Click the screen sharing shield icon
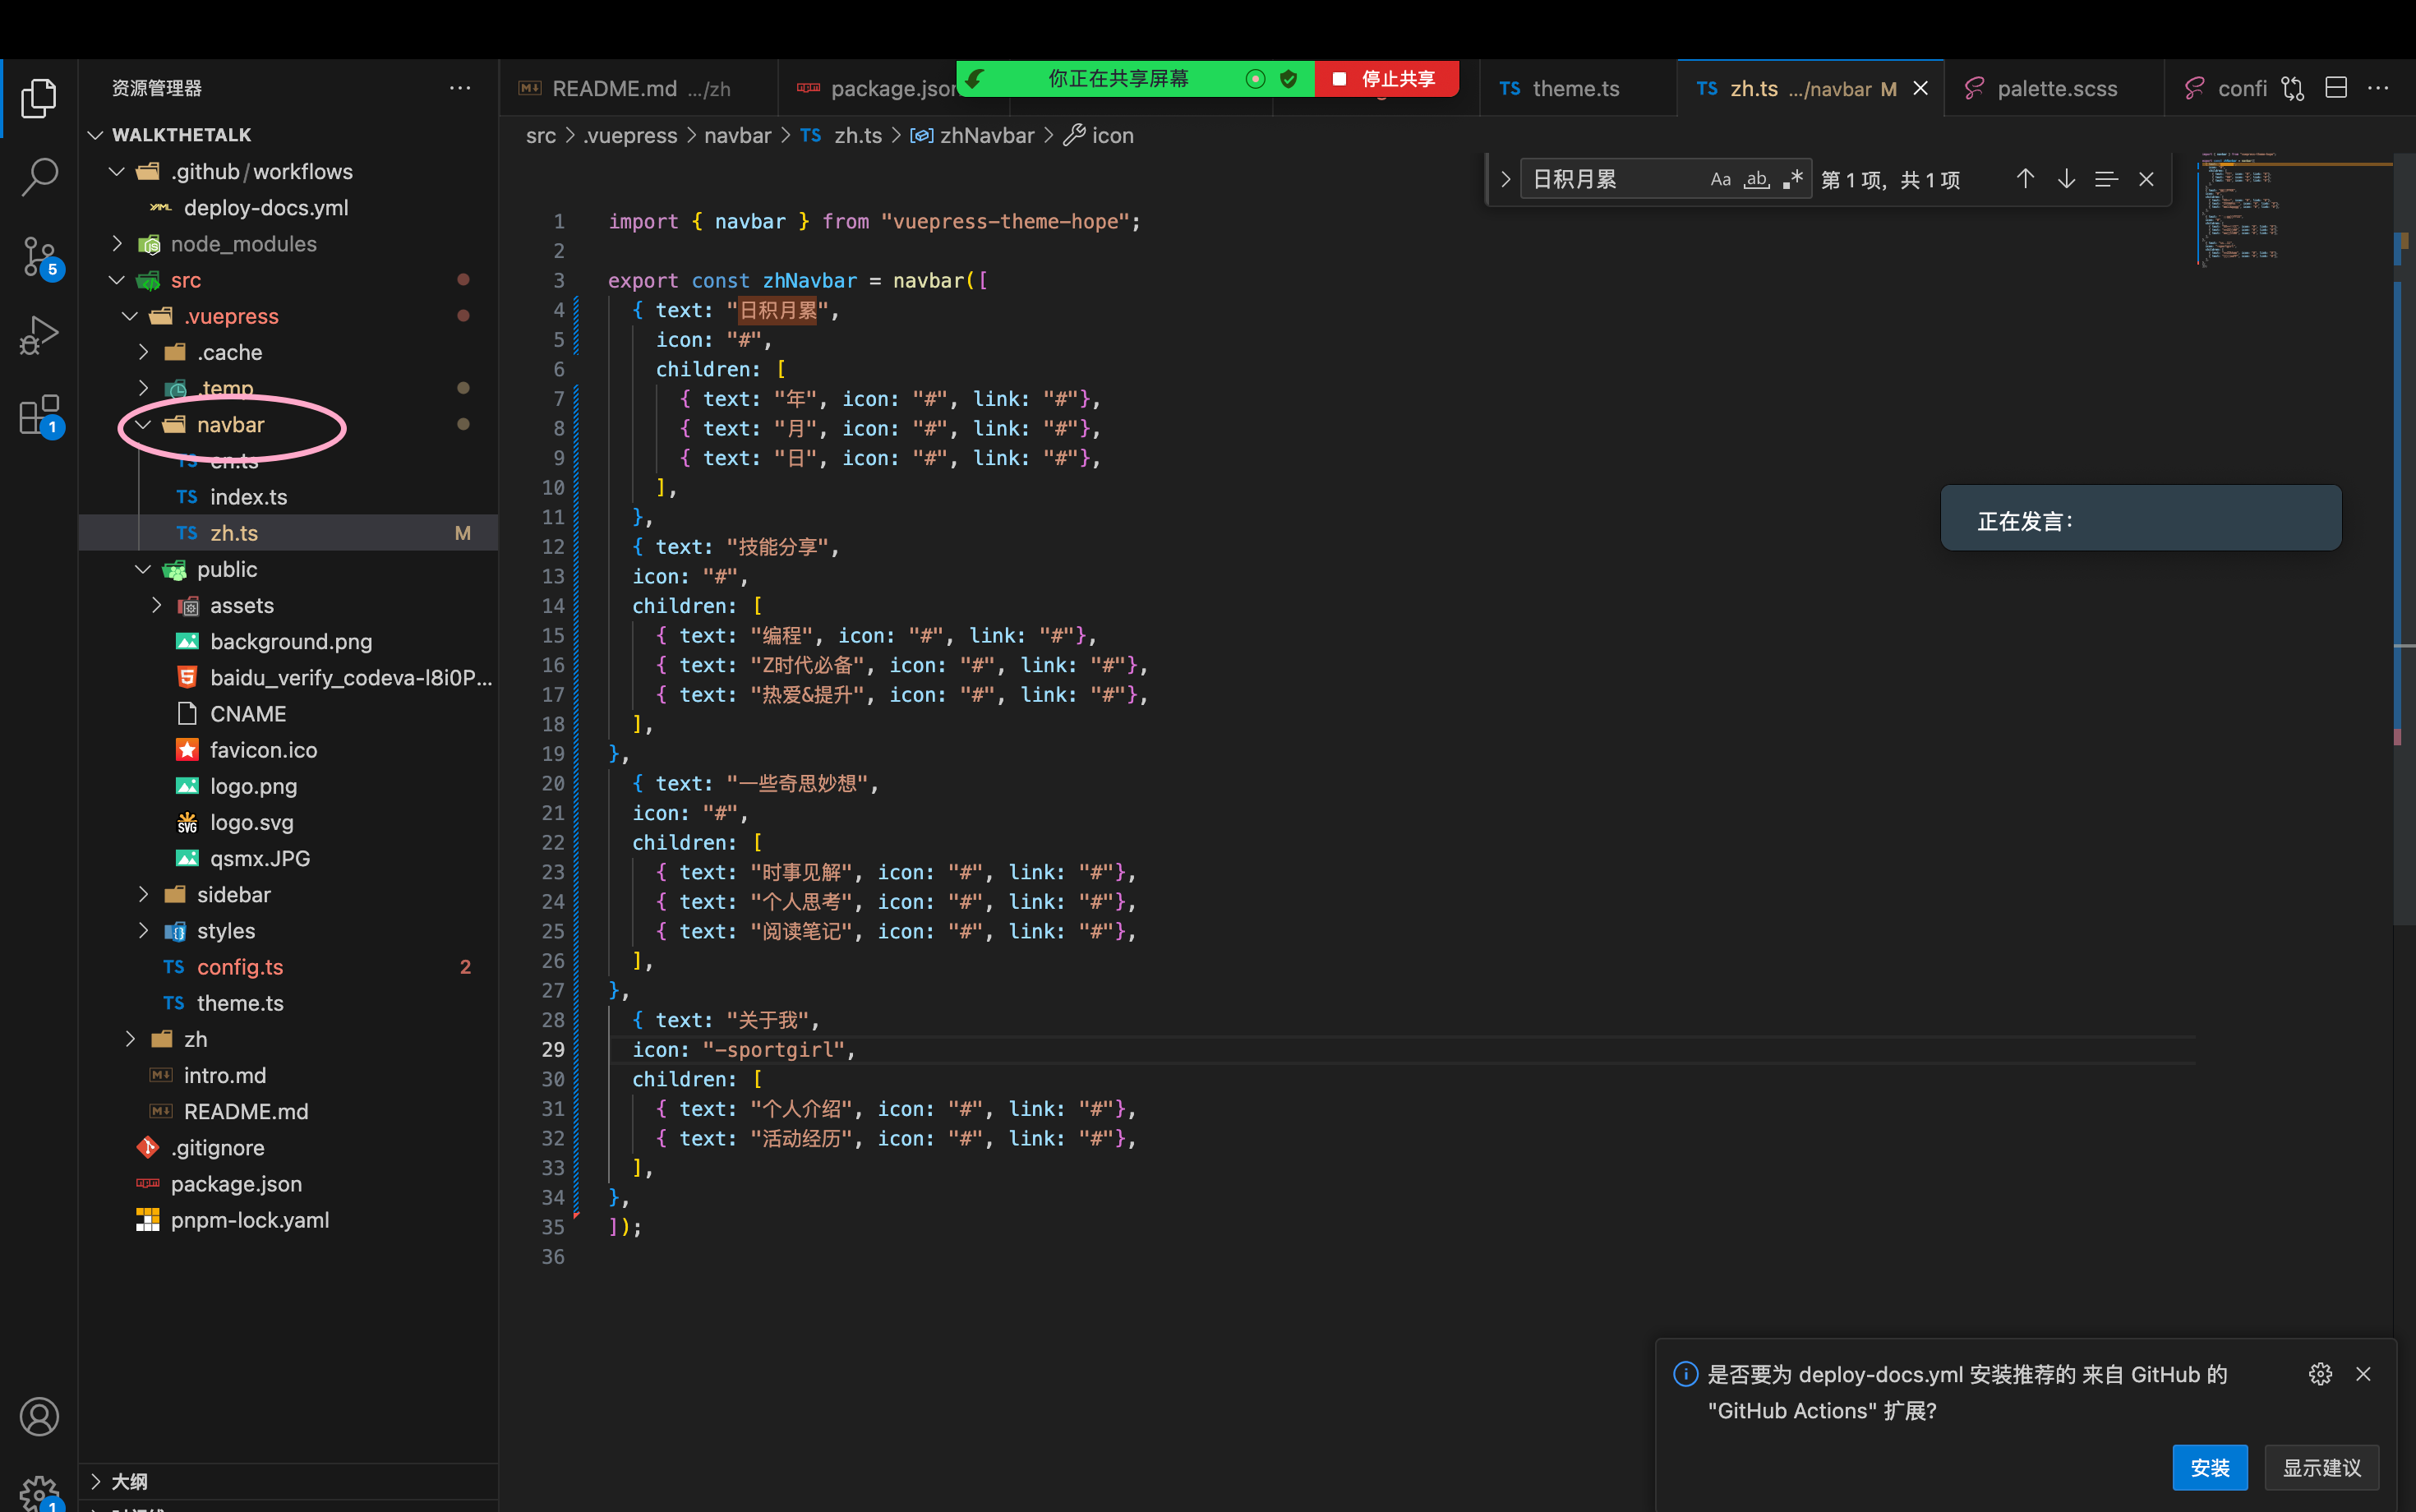Image resolution: width=2416 pixels, height=1512 pixels. click(x=1289, y=79)
